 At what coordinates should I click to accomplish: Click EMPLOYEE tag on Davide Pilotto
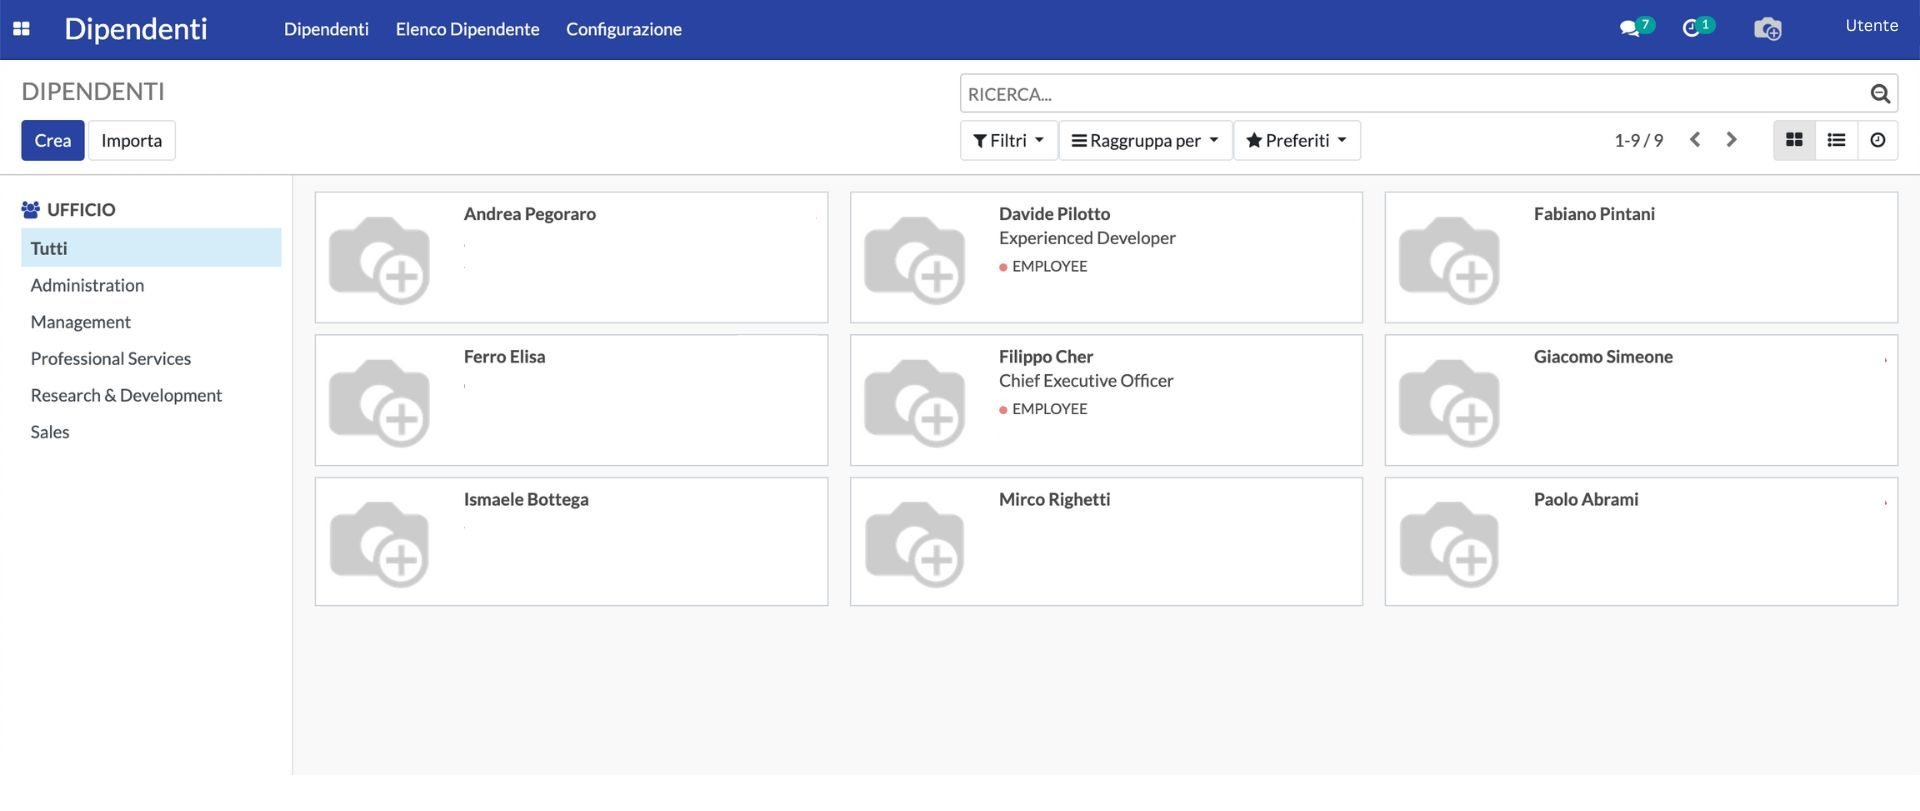1043,266
